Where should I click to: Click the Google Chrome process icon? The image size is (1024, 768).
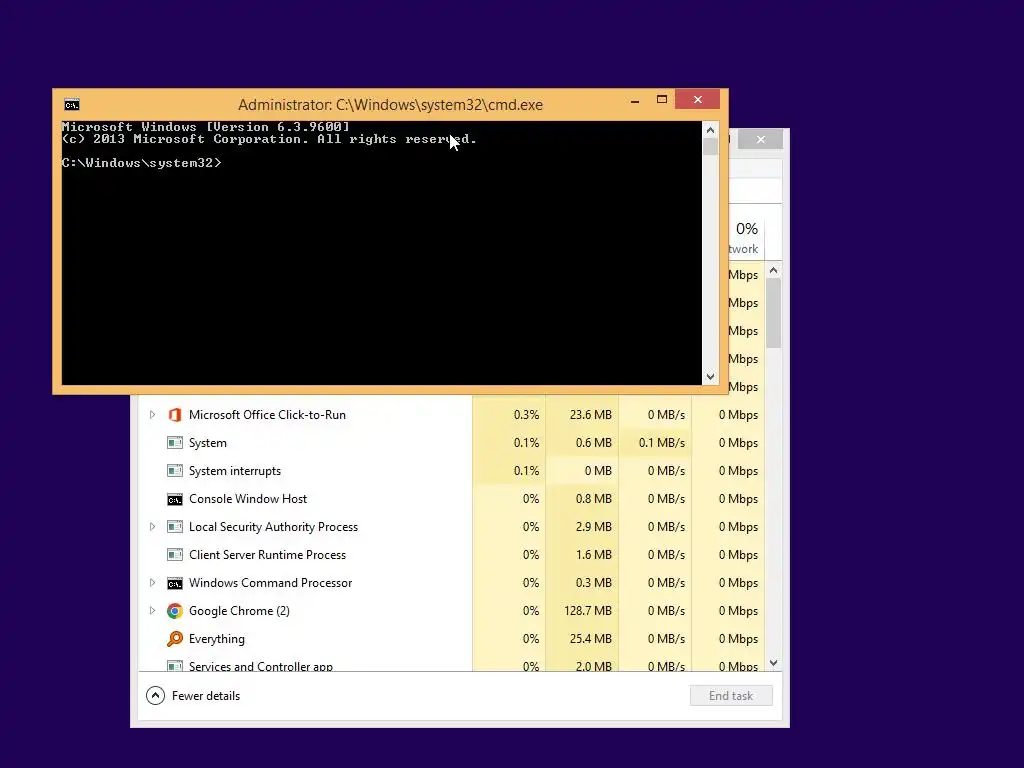(174, 611)
